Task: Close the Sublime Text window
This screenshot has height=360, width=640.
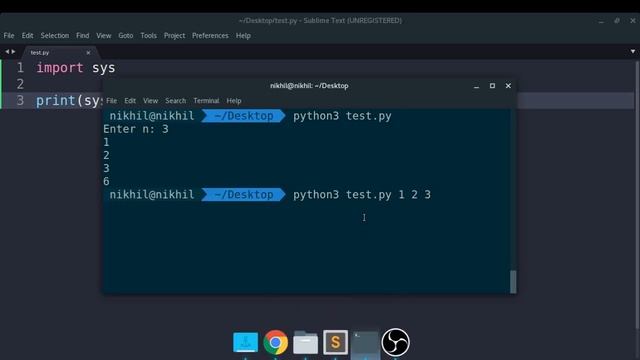Action: pos(633,20)
